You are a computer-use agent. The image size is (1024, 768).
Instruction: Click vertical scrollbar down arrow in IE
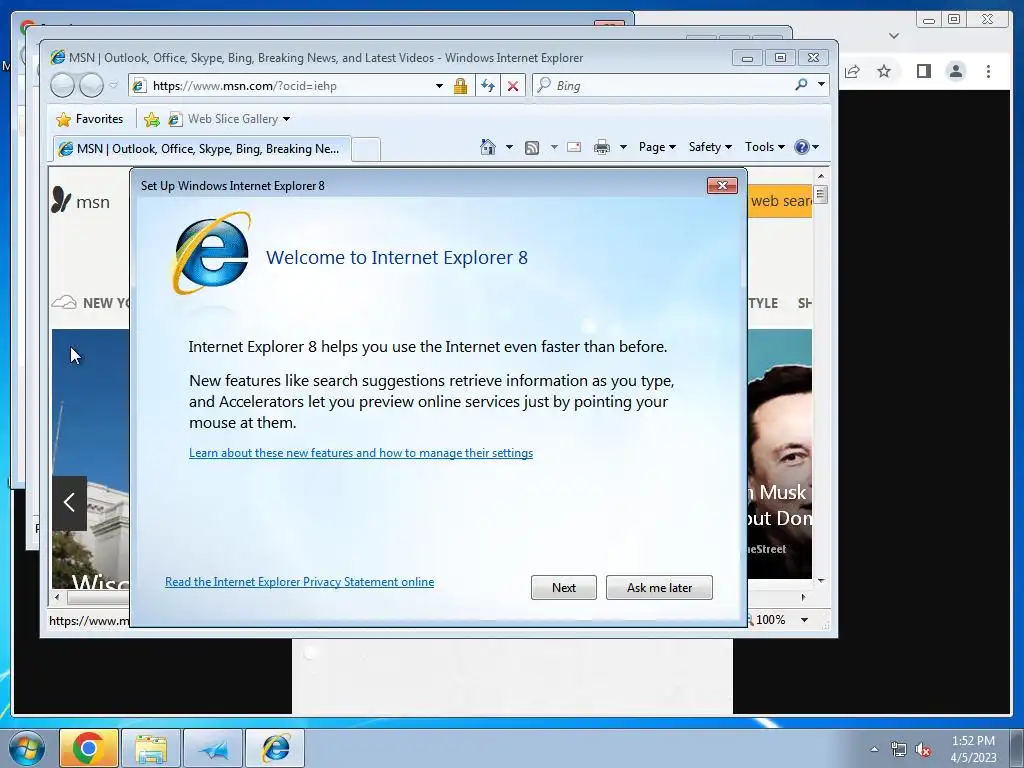click(x=821, y=580)
